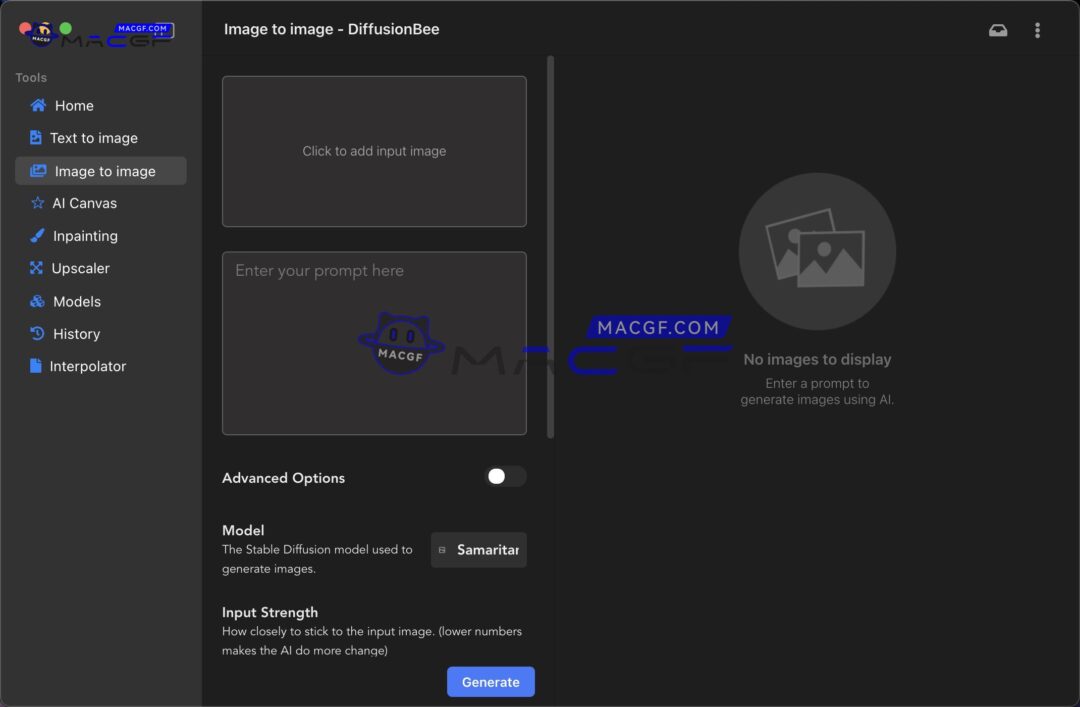
Task: Click the Generate button
Action: 490,681
